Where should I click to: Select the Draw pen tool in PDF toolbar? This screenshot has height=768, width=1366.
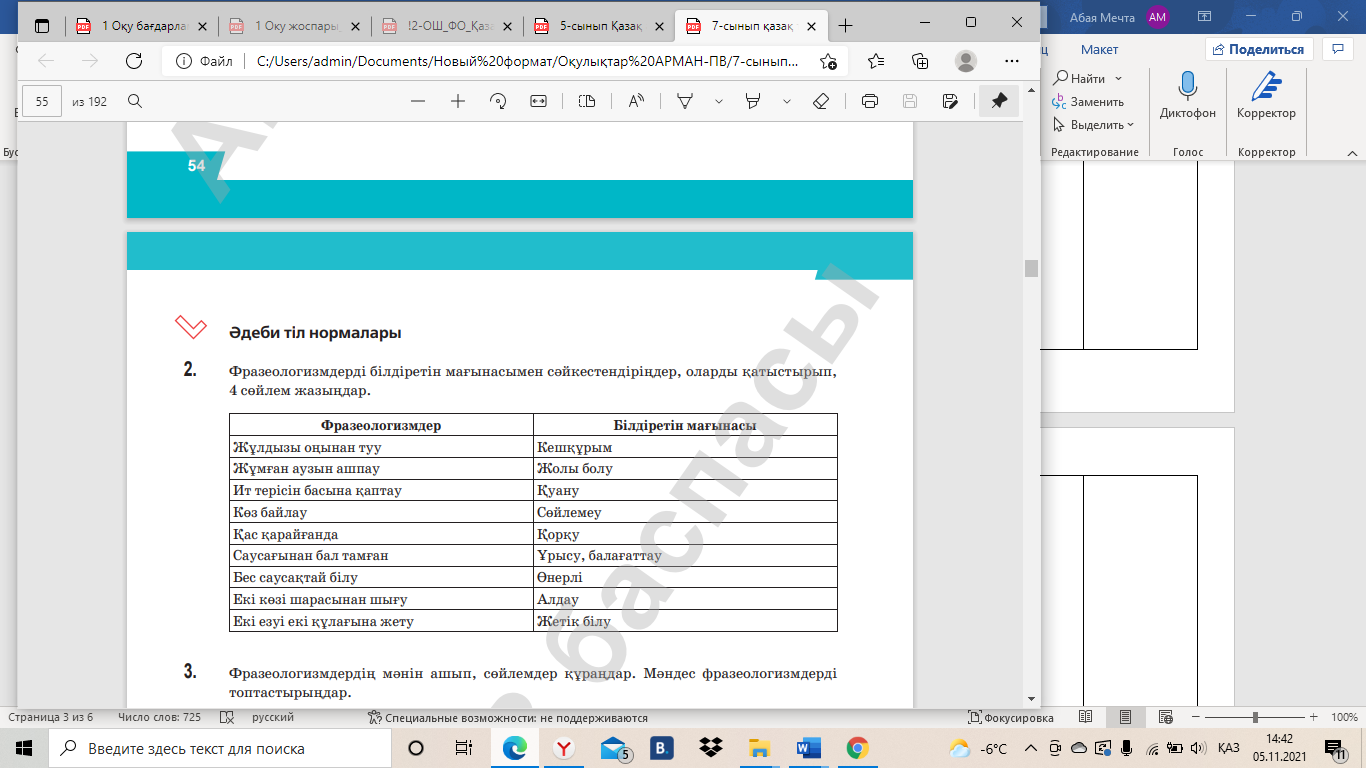pos(686,101)
